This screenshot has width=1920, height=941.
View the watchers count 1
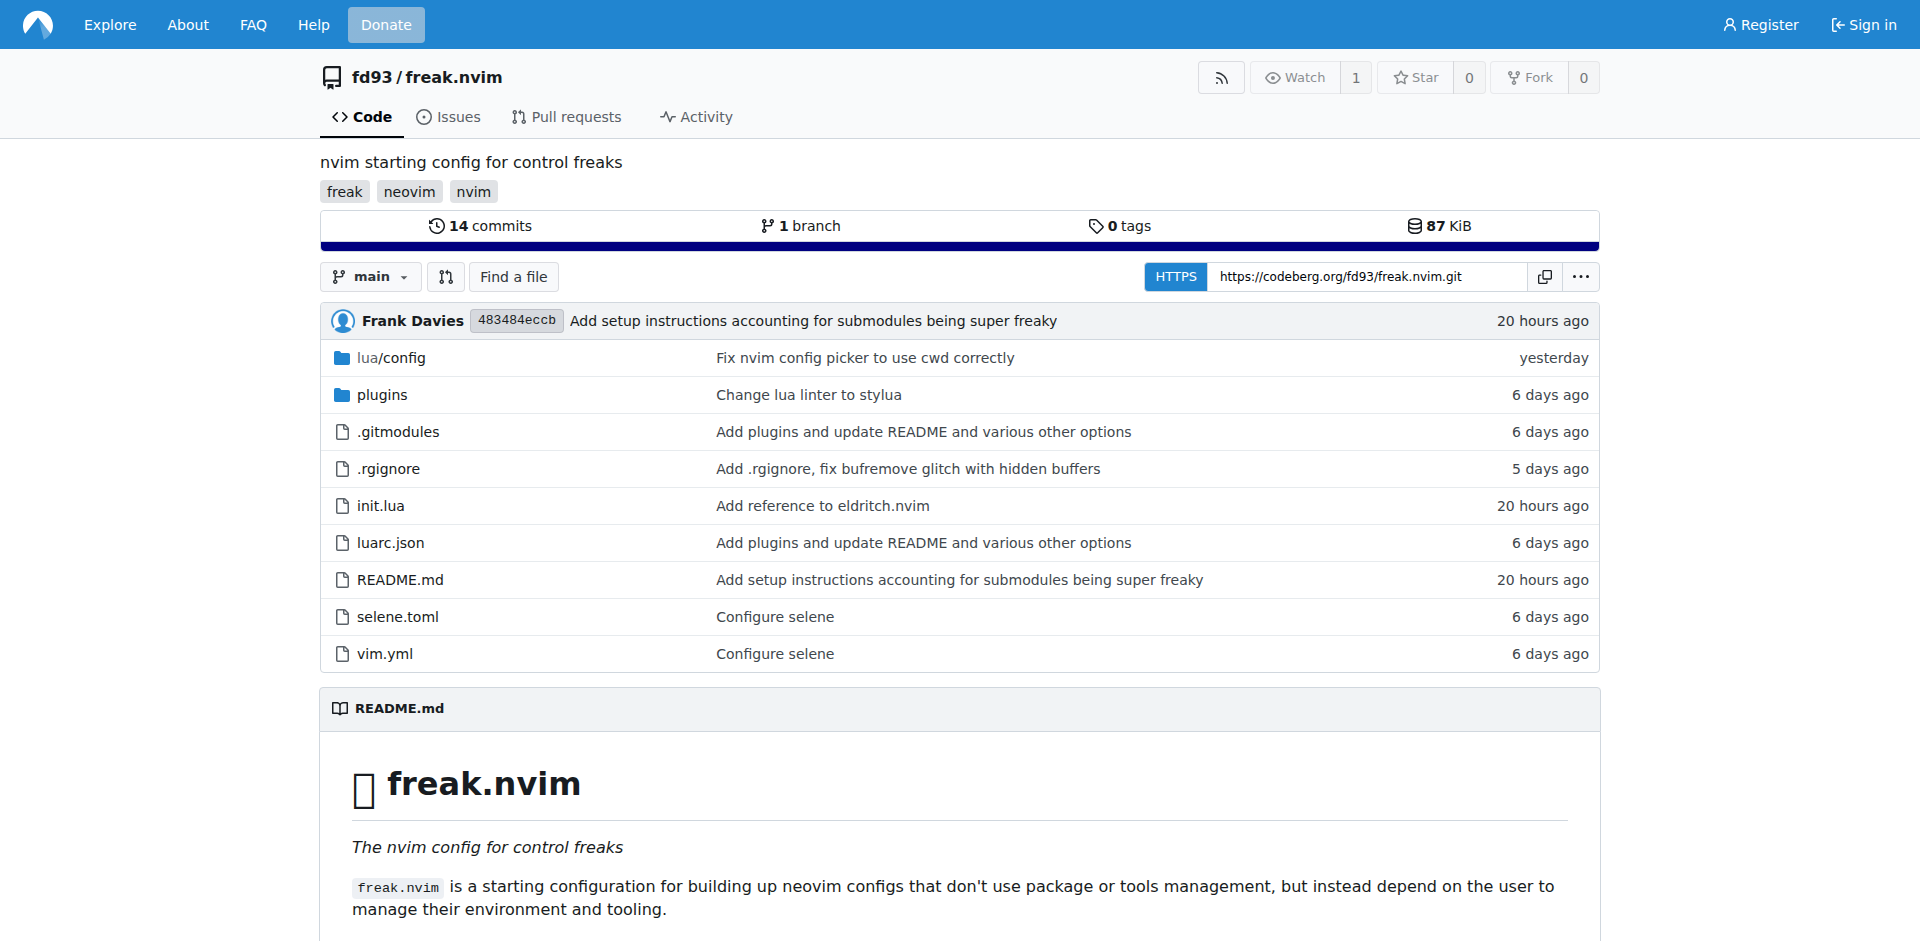click(1356, 78)
